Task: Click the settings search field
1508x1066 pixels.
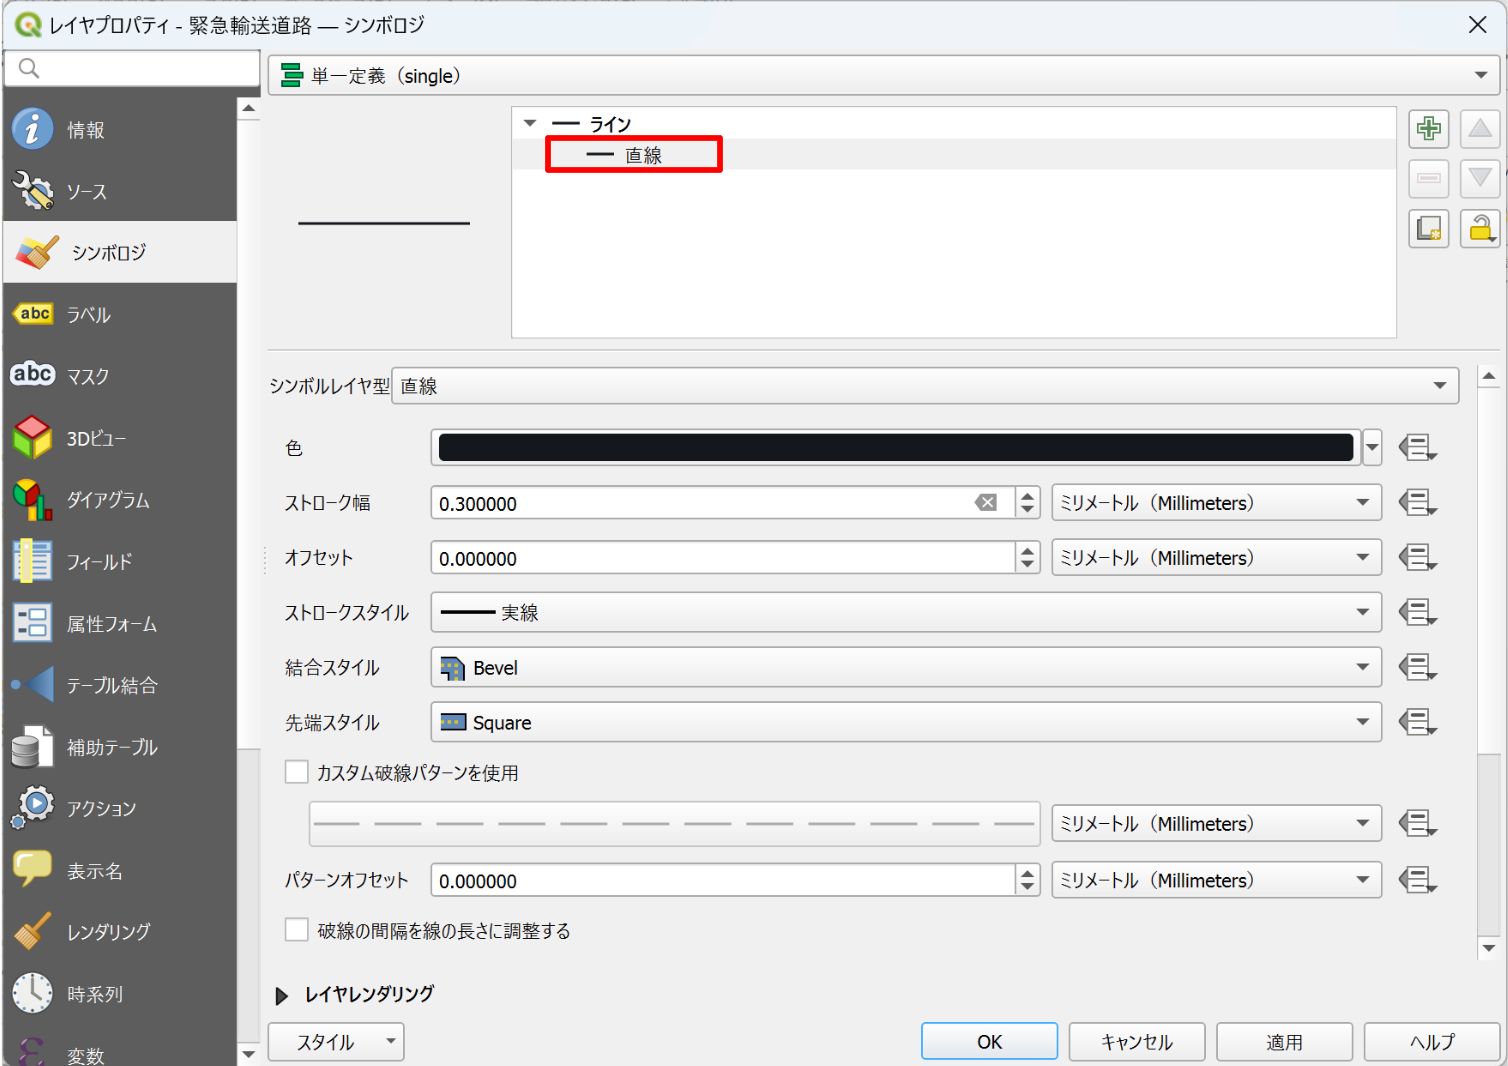Action: point(132,68)
